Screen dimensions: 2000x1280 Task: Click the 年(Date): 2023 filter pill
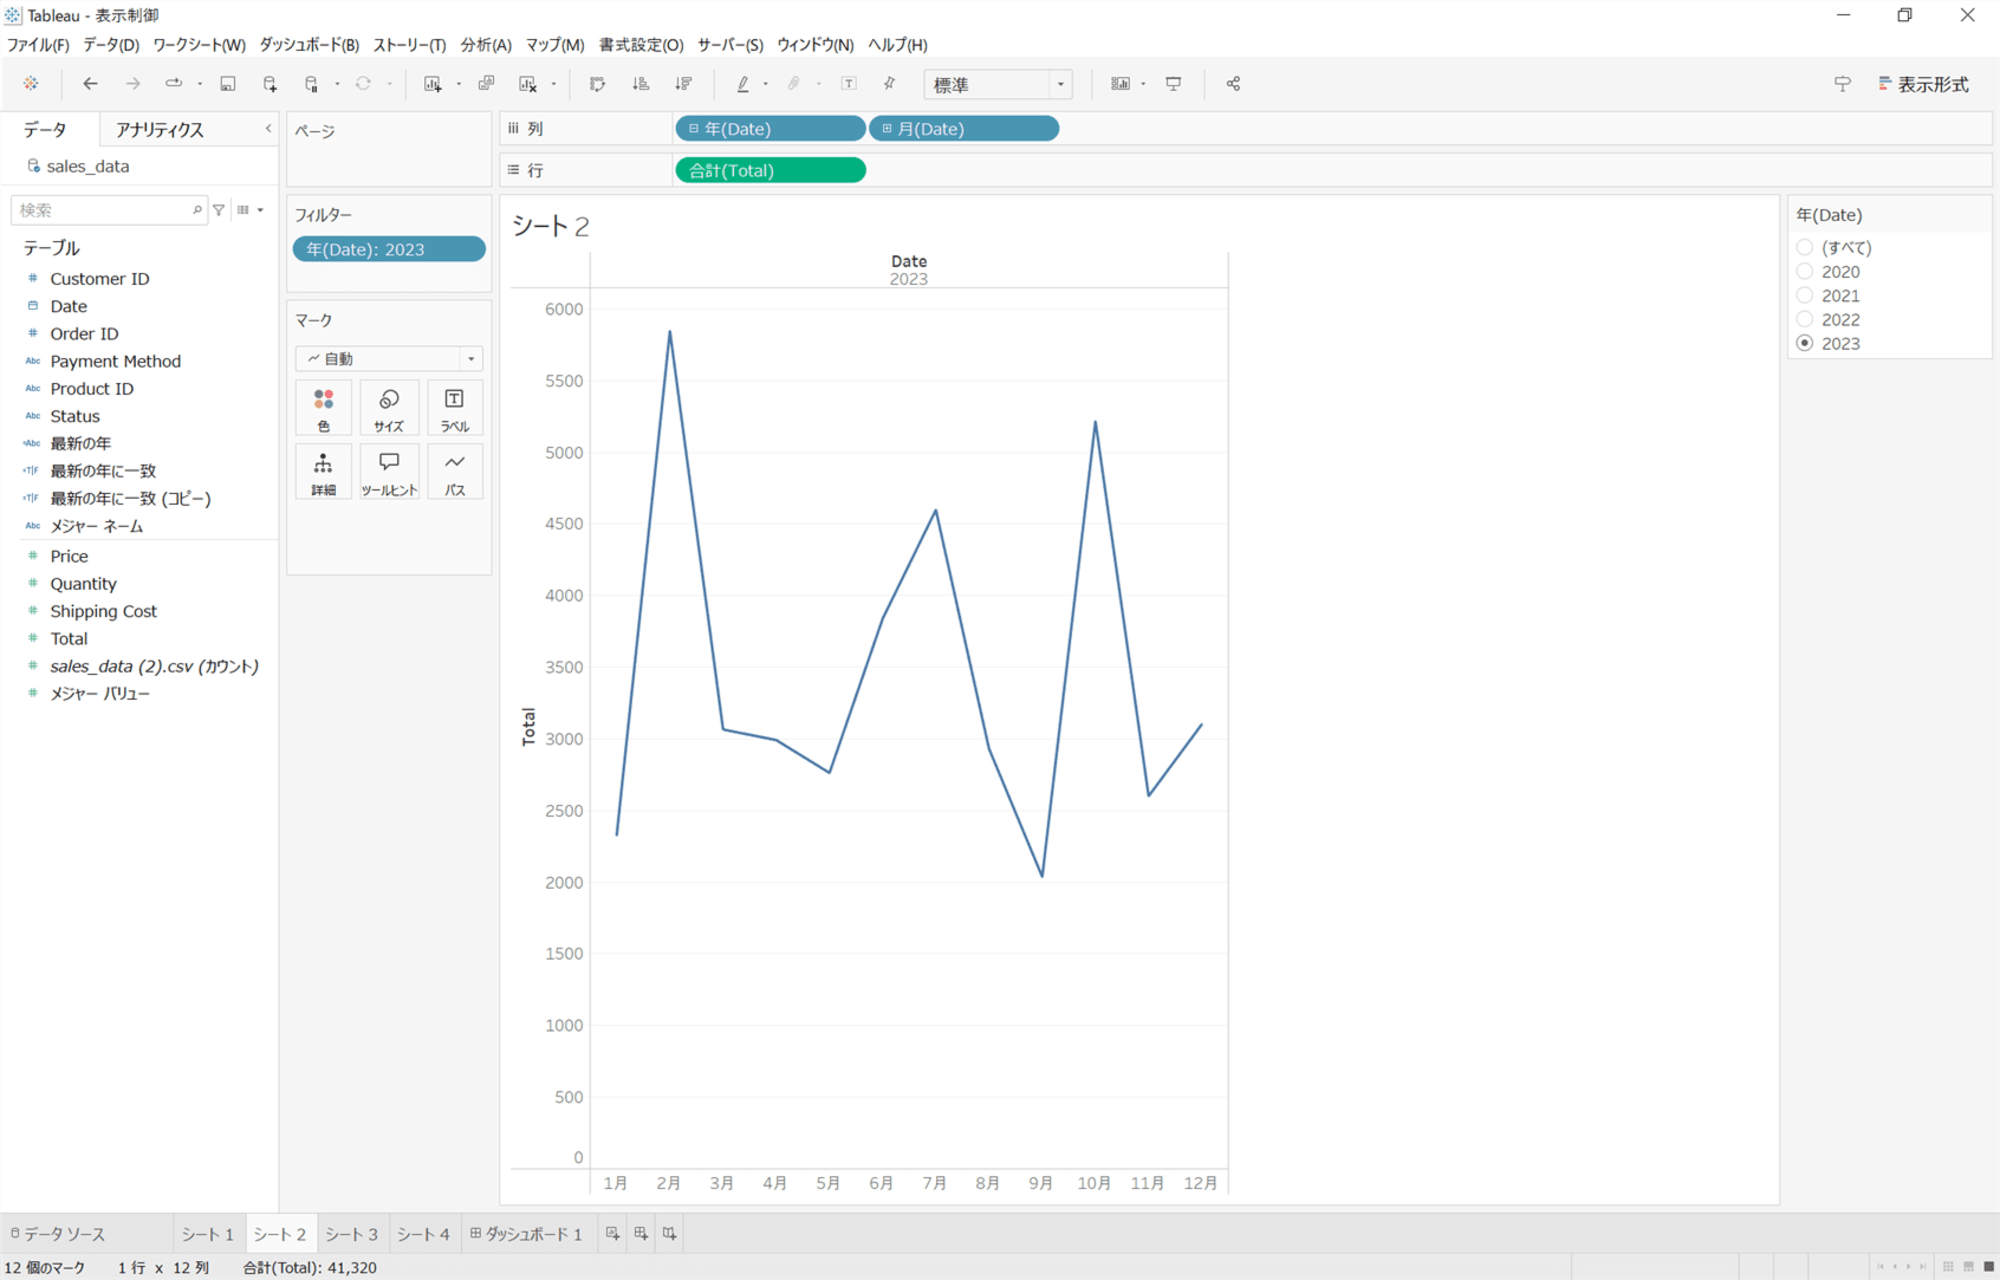click(x=389, y=249)
